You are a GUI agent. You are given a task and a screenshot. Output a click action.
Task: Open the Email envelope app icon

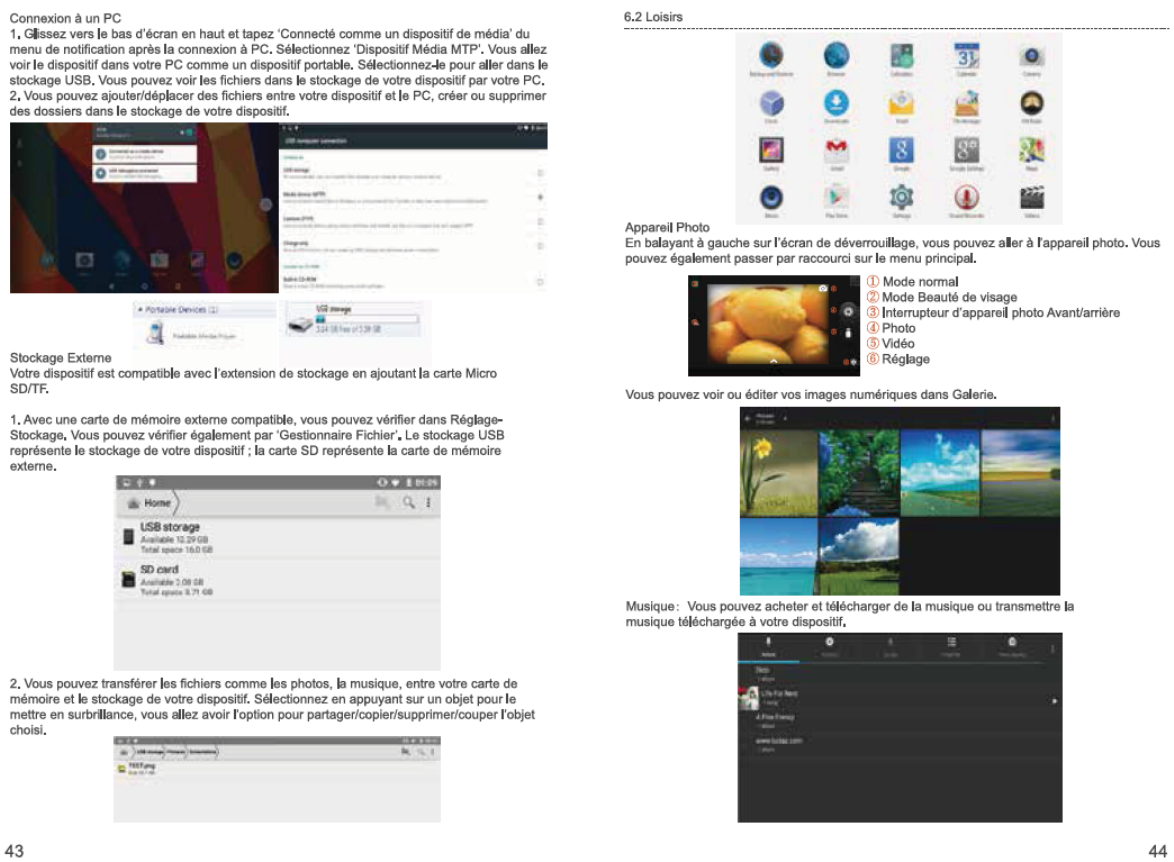pos(901,103)
